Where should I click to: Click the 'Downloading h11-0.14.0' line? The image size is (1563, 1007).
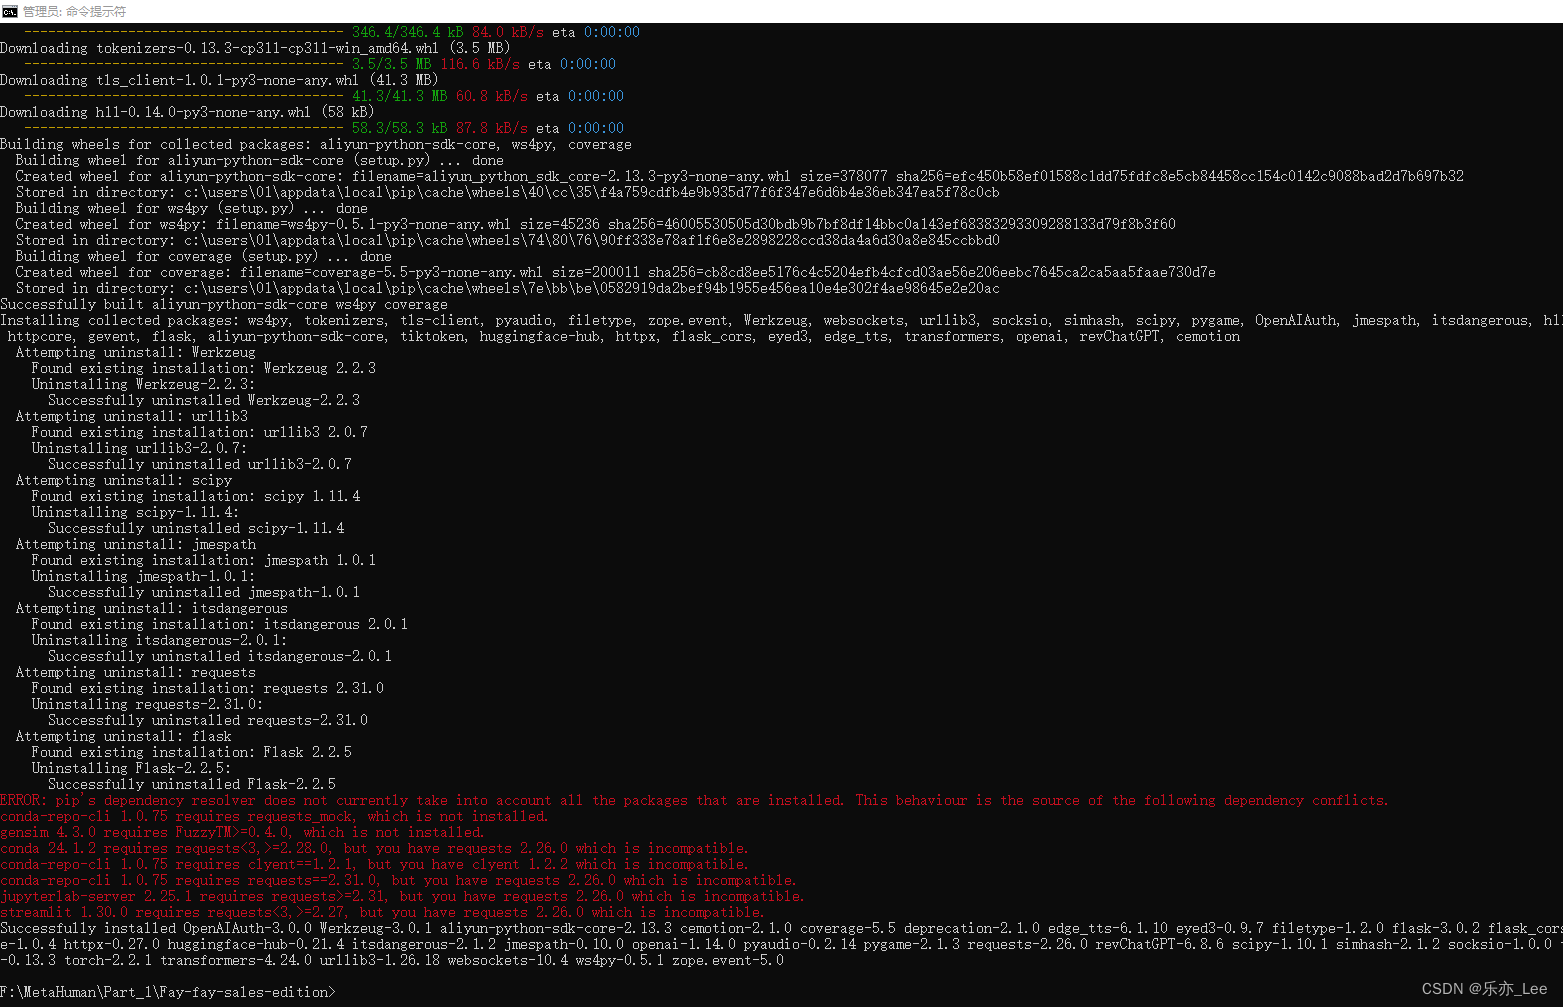tap(187, 112)
